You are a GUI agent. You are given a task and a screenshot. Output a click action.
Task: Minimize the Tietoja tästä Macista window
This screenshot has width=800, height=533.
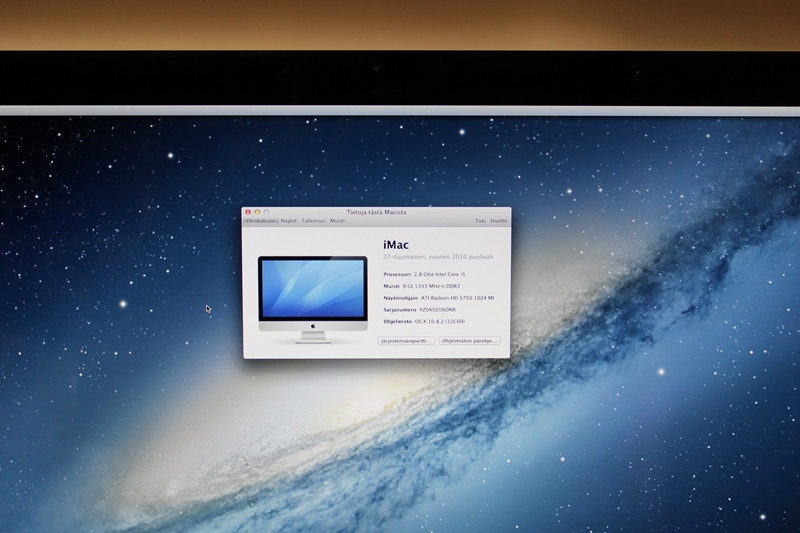257,212
